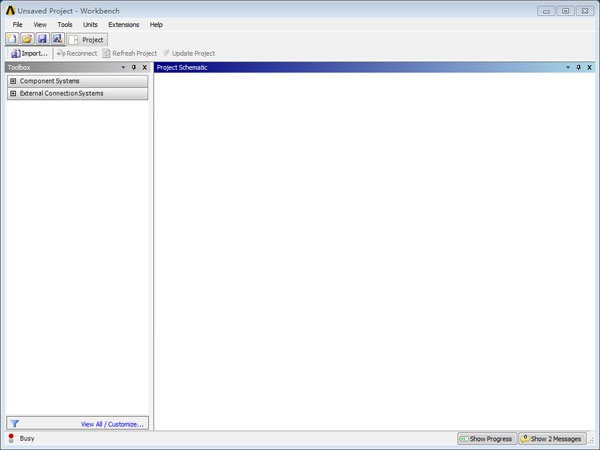The width and height of the screenshot is (600, 450).
Task: Click the Show 2 Messages button
Action: pos(551,439)
